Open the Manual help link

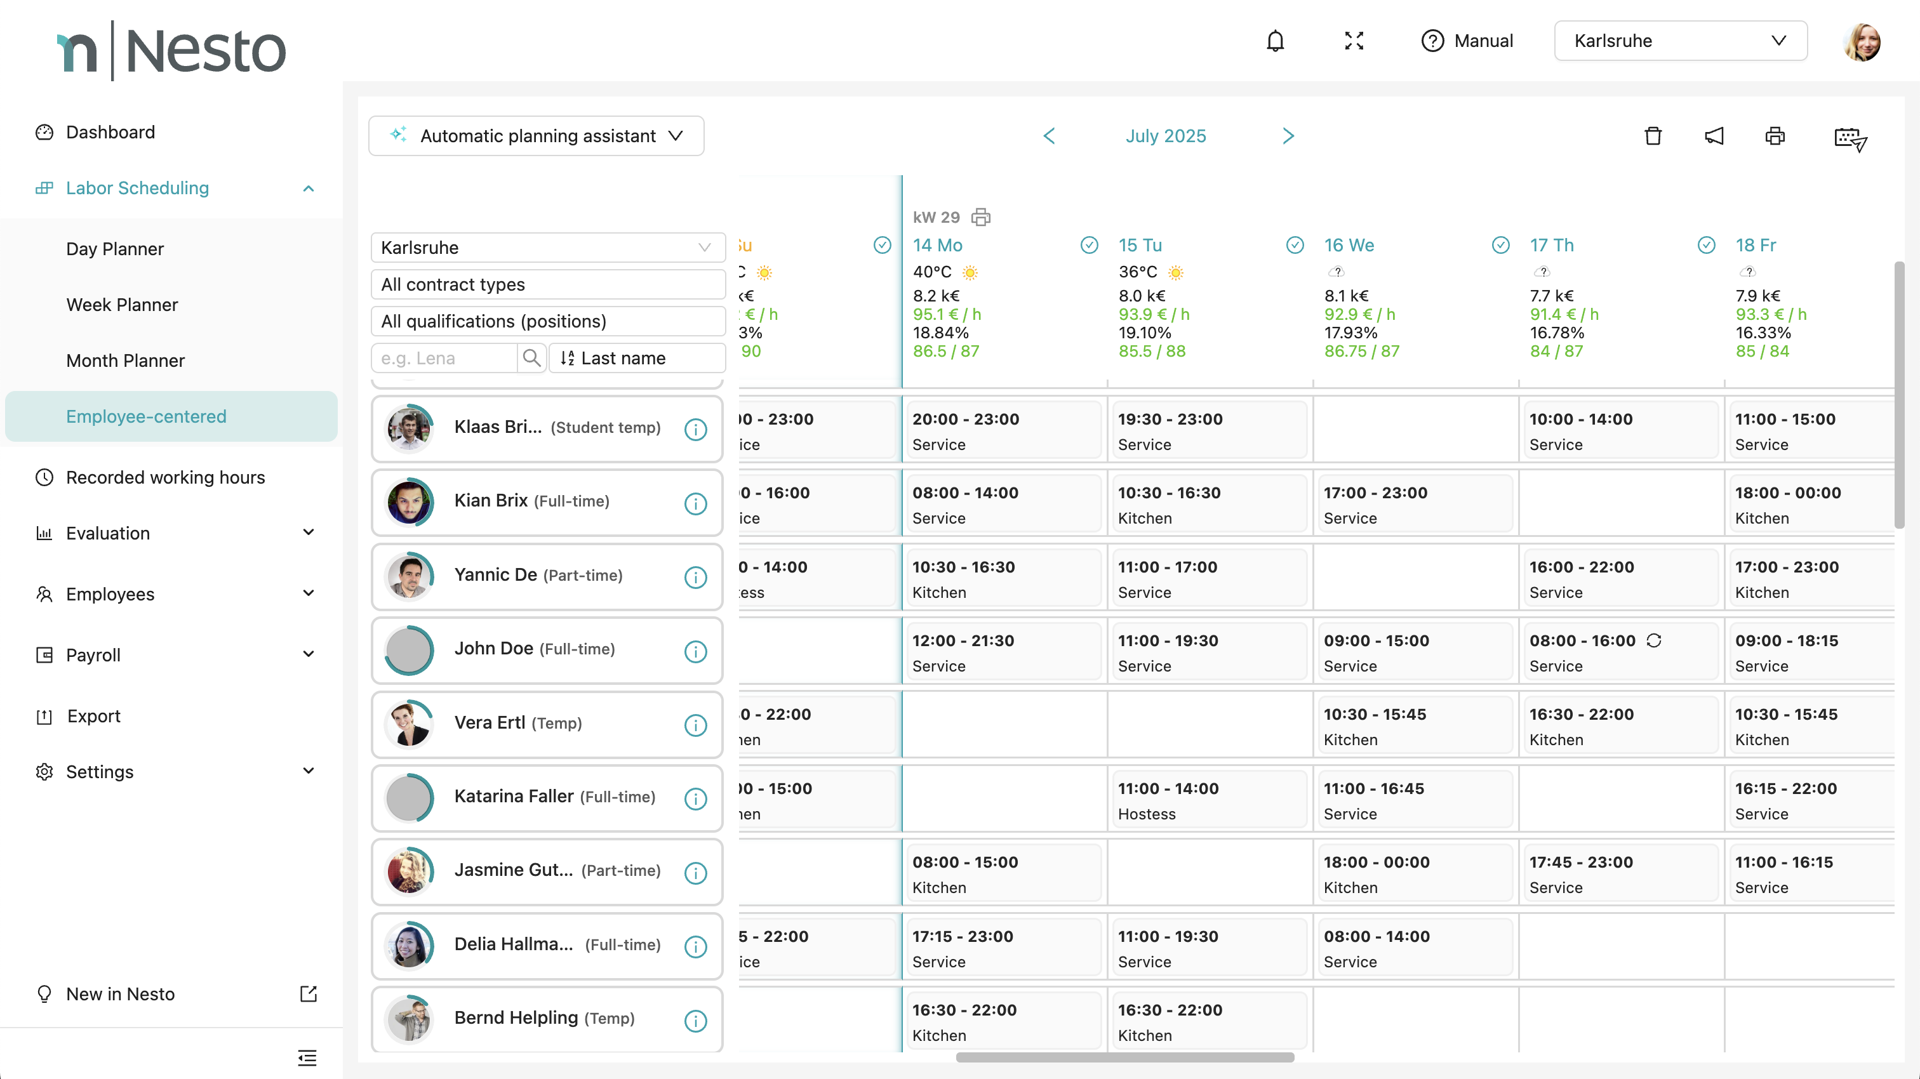[x=1467, y=41]
